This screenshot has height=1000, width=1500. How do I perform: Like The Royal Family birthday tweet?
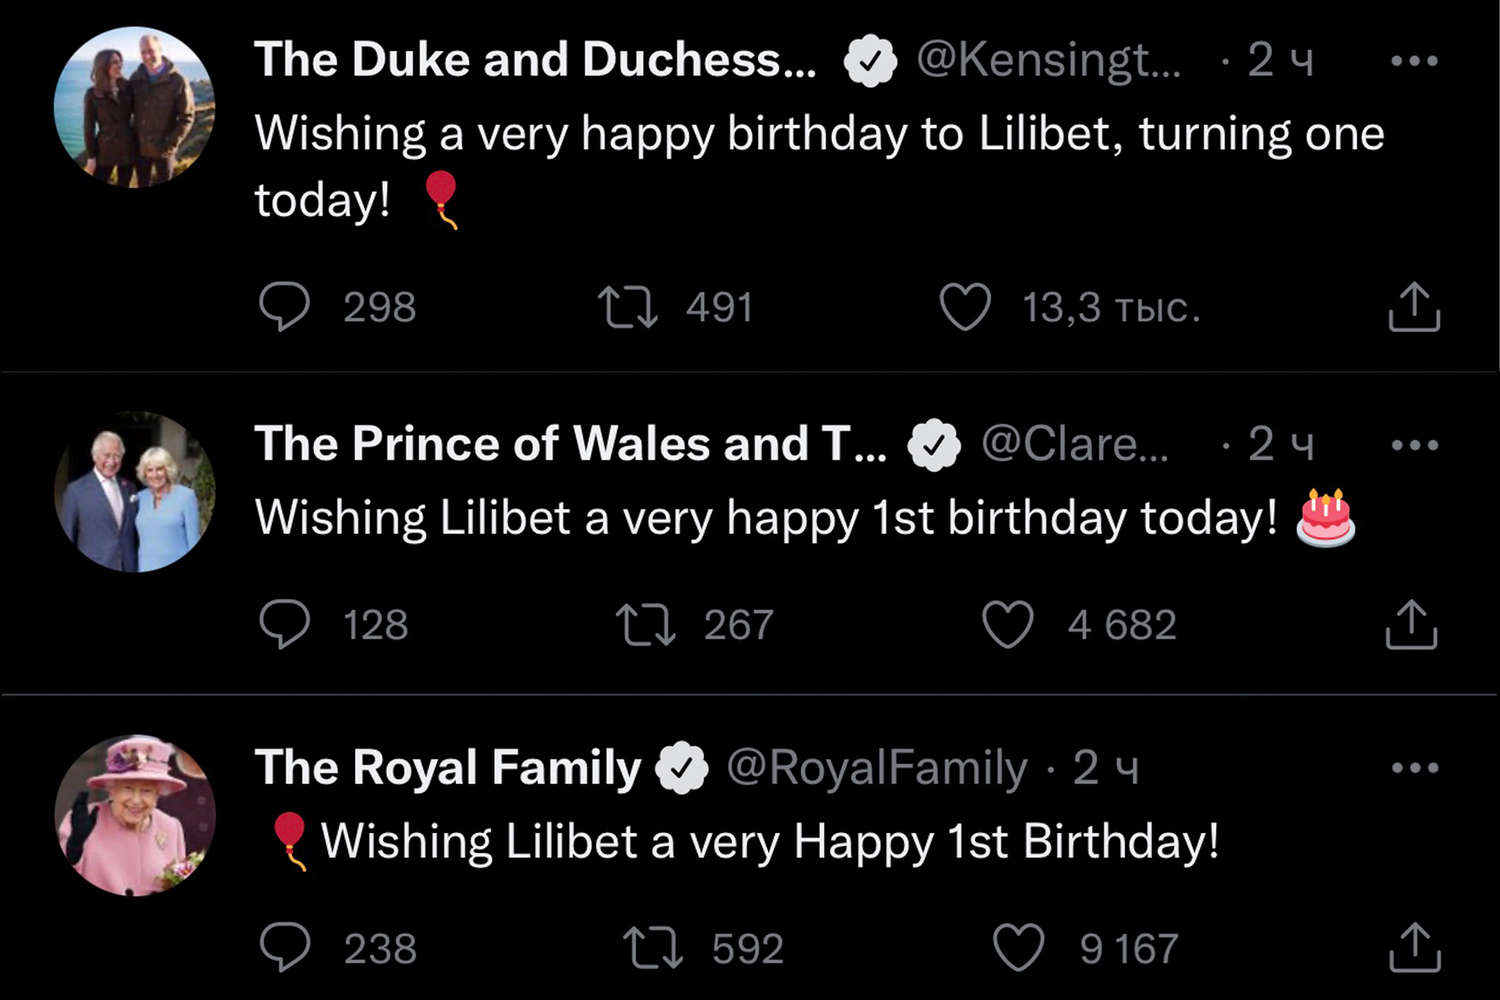[x=1018, y=947]
